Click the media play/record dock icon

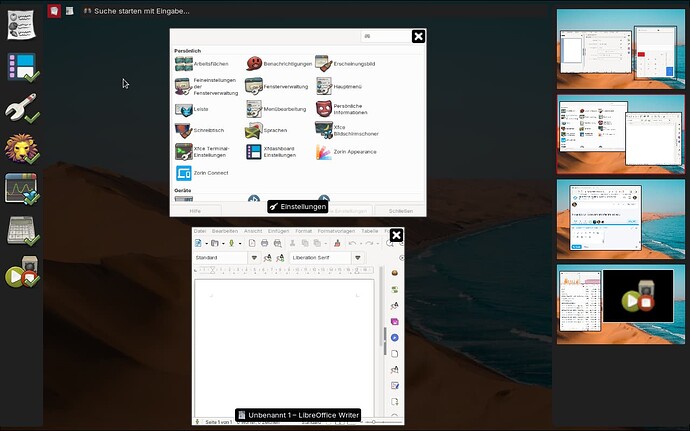[x=21, y=272]
